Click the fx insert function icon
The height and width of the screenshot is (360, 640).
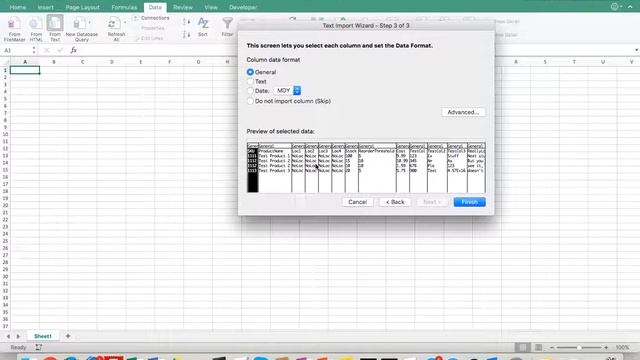coord(73,50)
